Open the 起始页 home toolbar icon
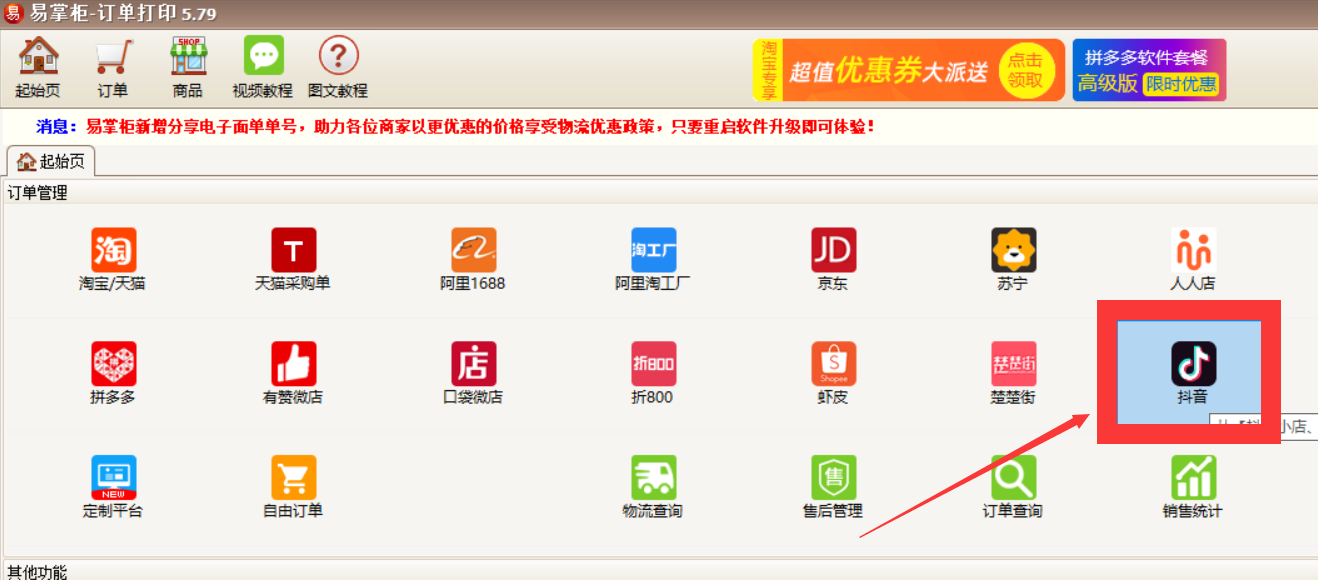Image resolution: width=1318 pixels, height=580 pixels. (x=38, y=67)
